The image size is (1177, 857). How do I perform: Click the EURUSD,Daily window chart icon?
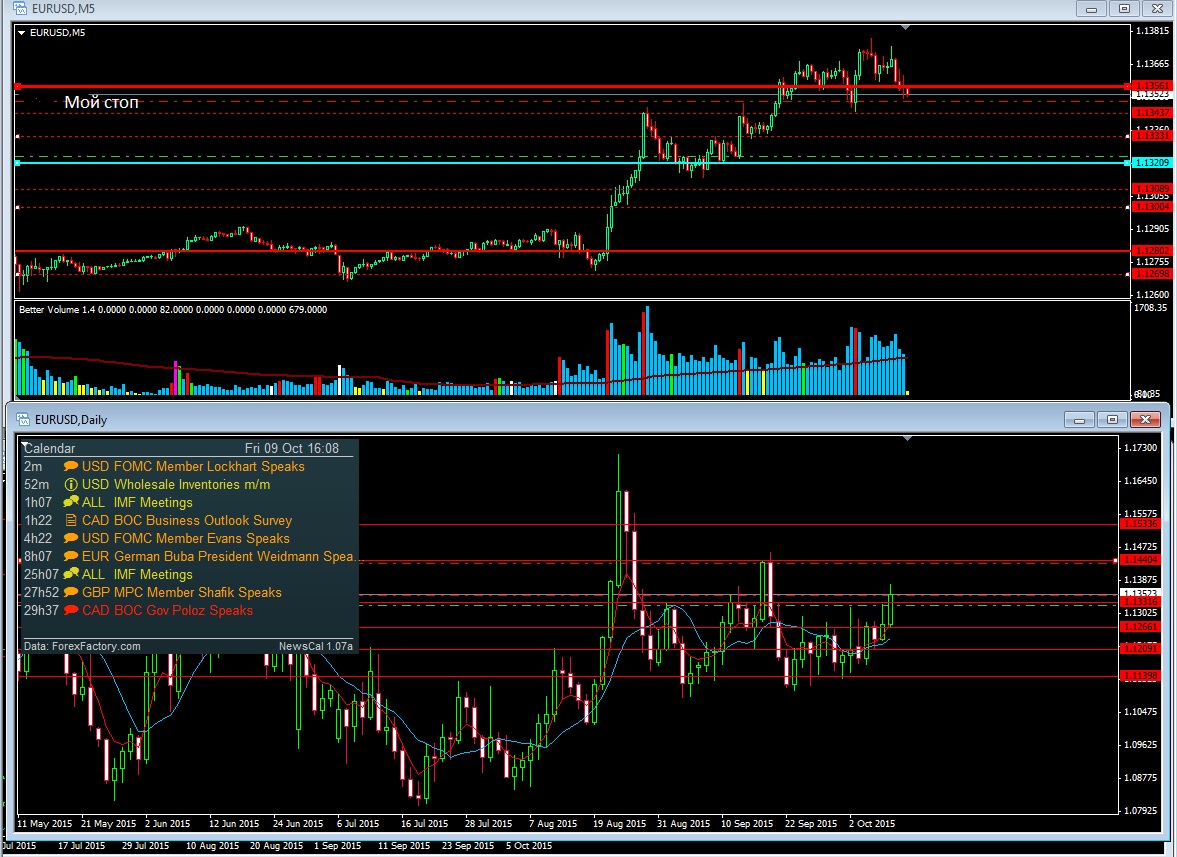click(23, 419)
